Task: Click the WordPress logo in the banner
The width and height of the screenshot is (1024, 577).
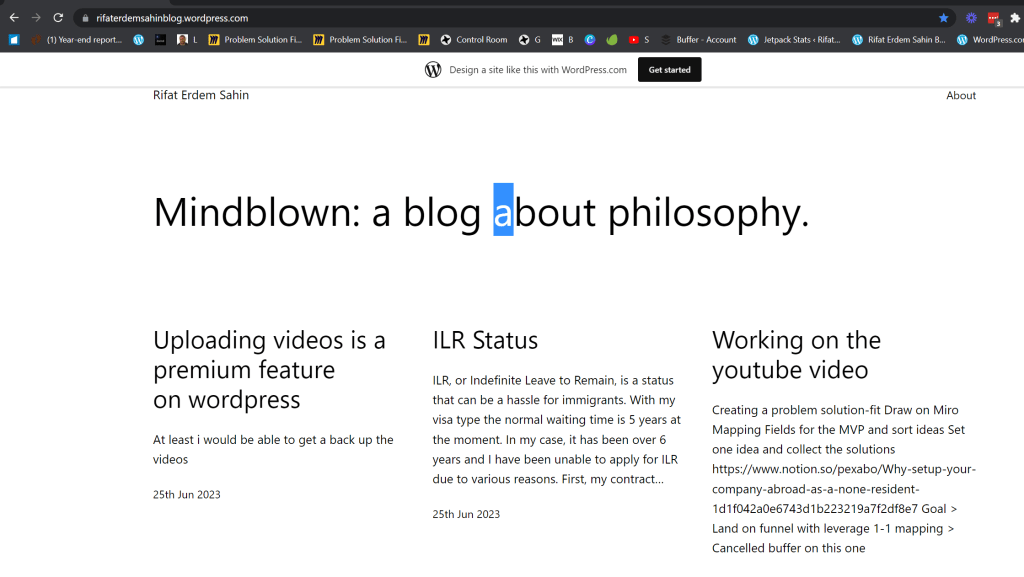Action: pos(433,70)
